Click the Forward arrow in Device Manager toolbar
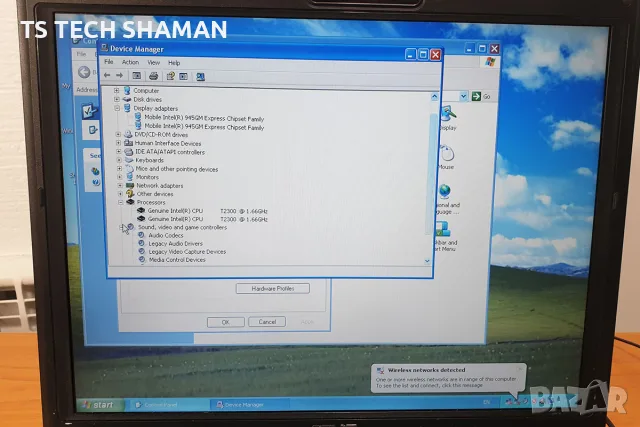 120,75
